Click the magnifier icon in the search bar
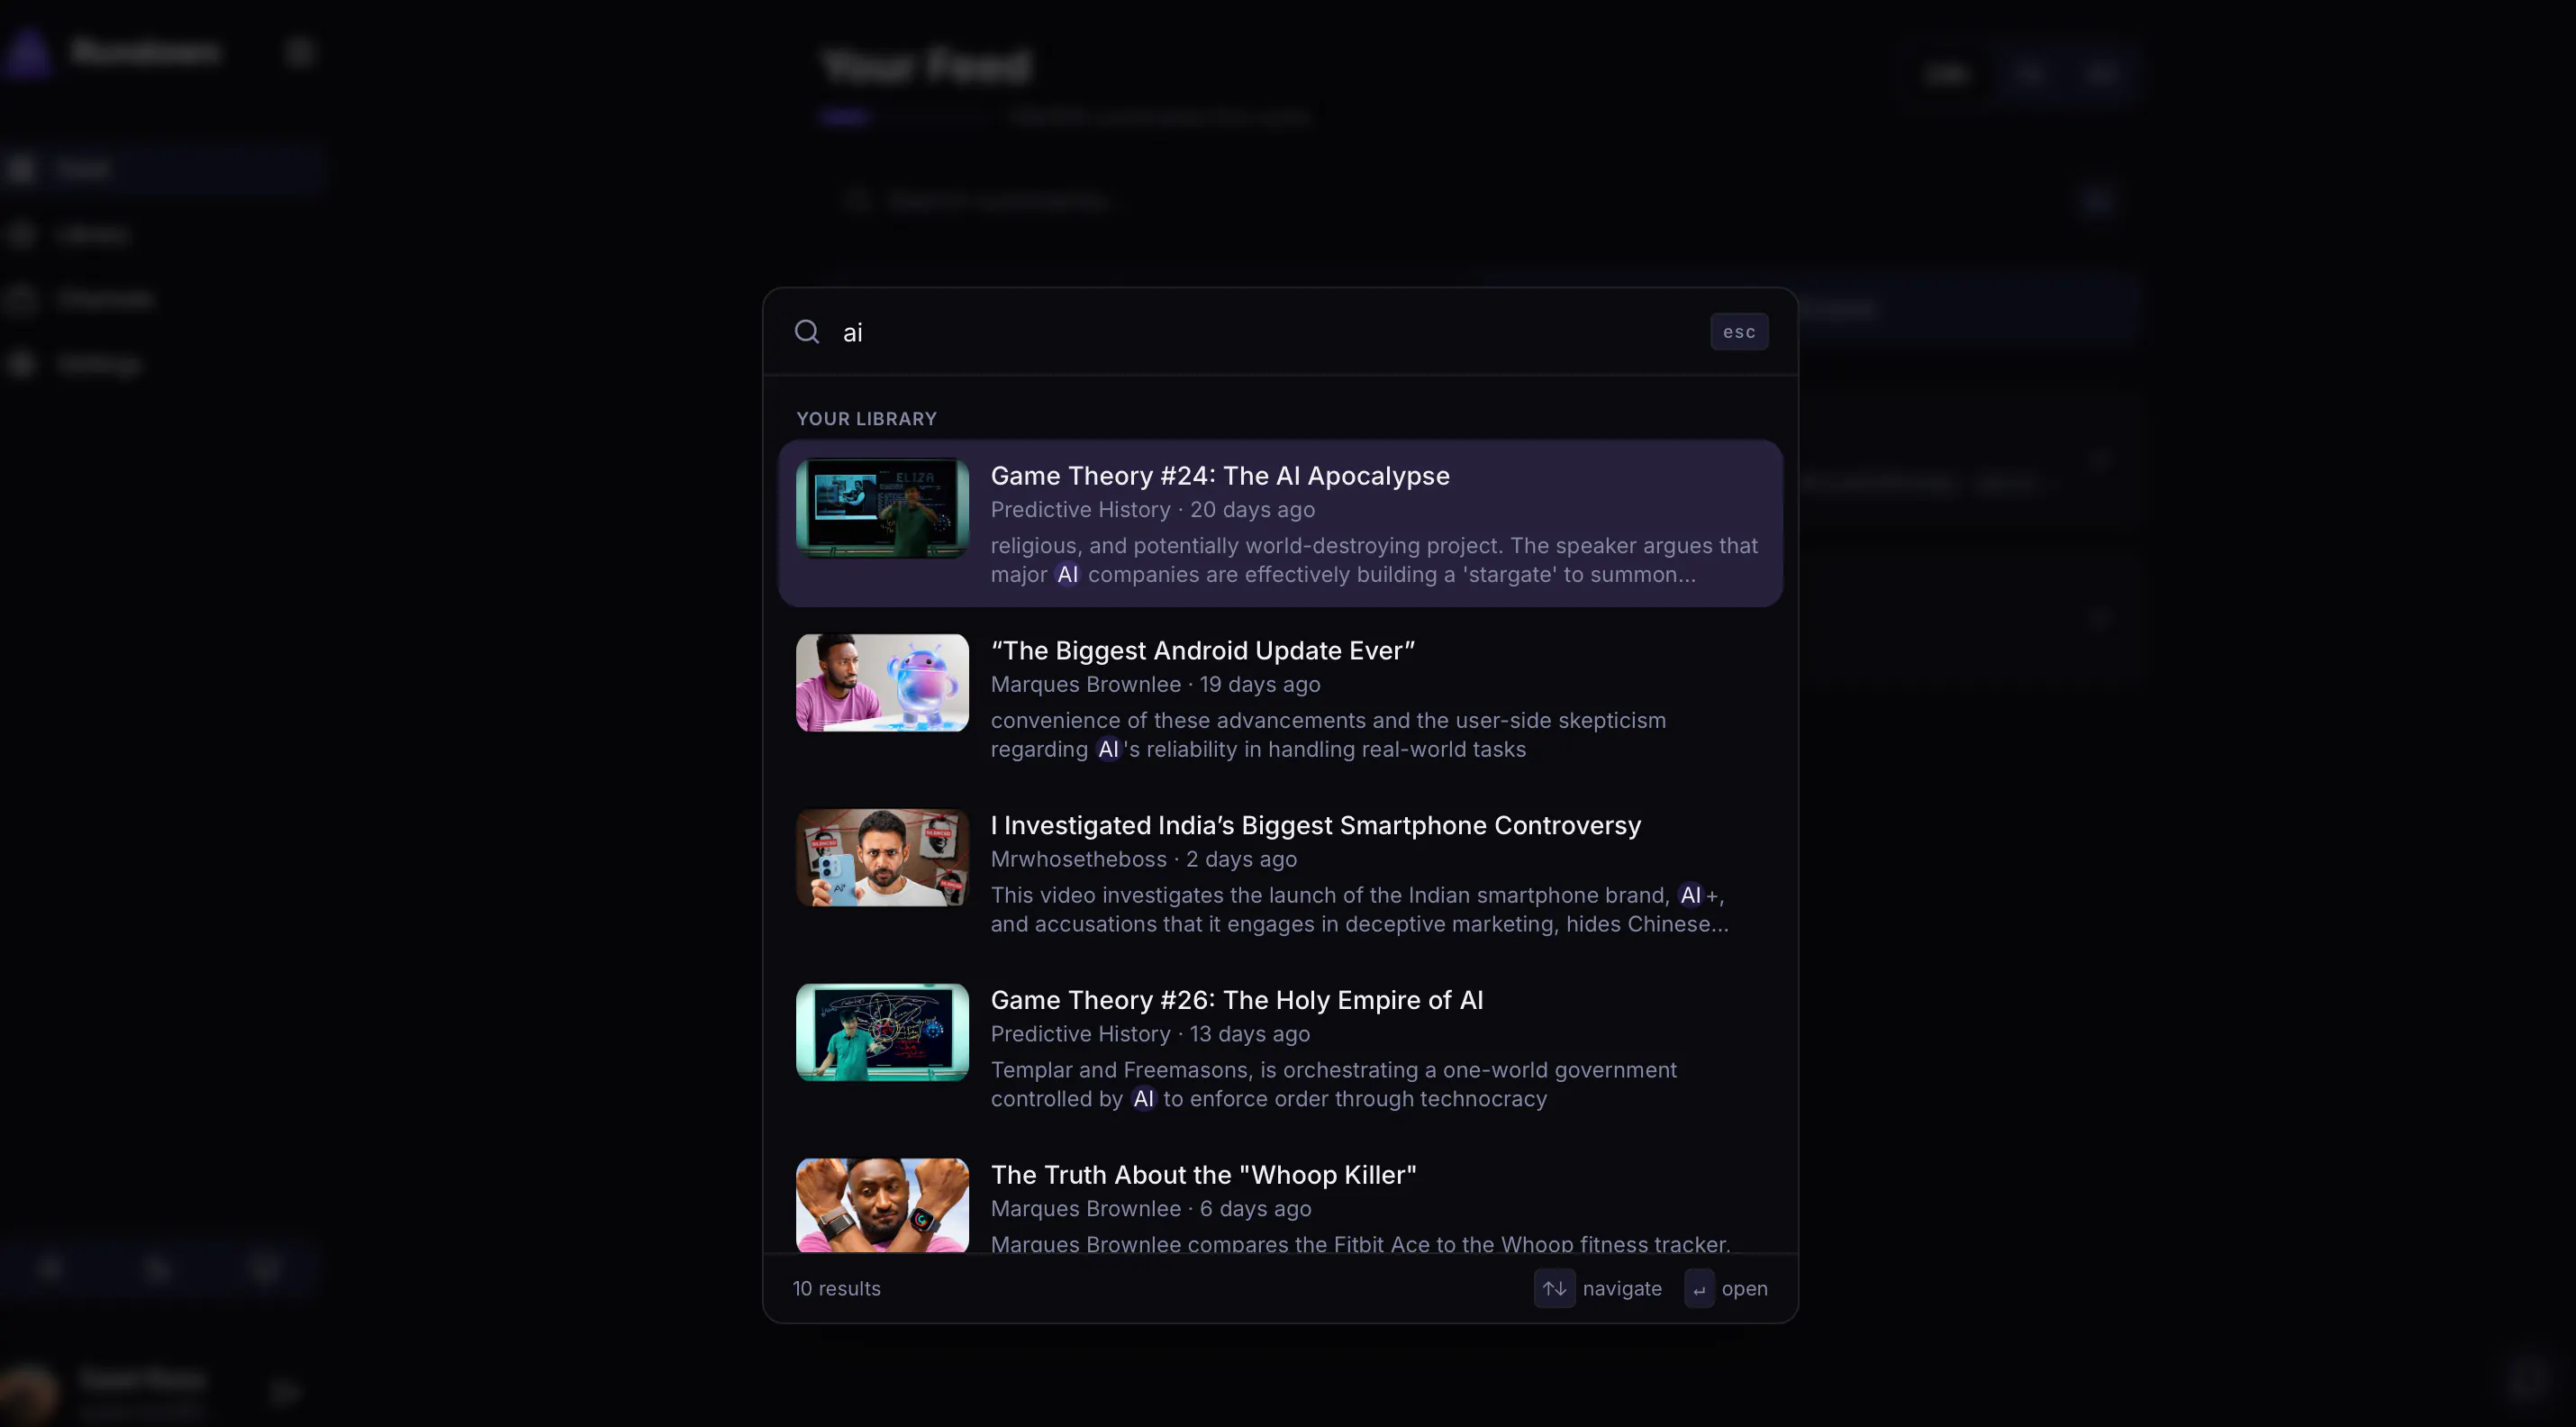 pos(807,331)
